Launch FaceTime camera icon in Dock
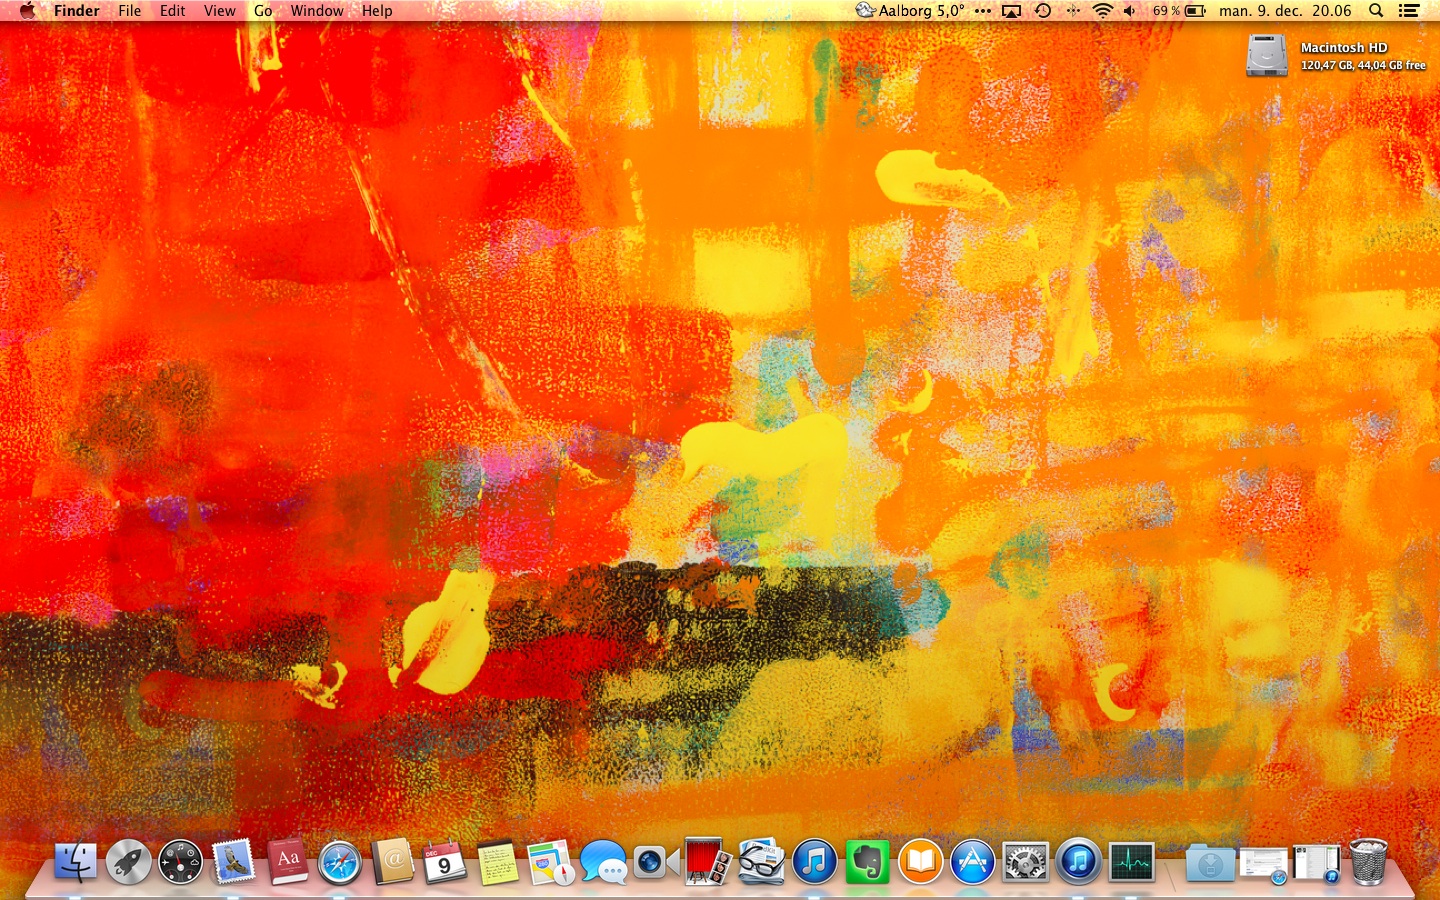 (x=656, y=862)
